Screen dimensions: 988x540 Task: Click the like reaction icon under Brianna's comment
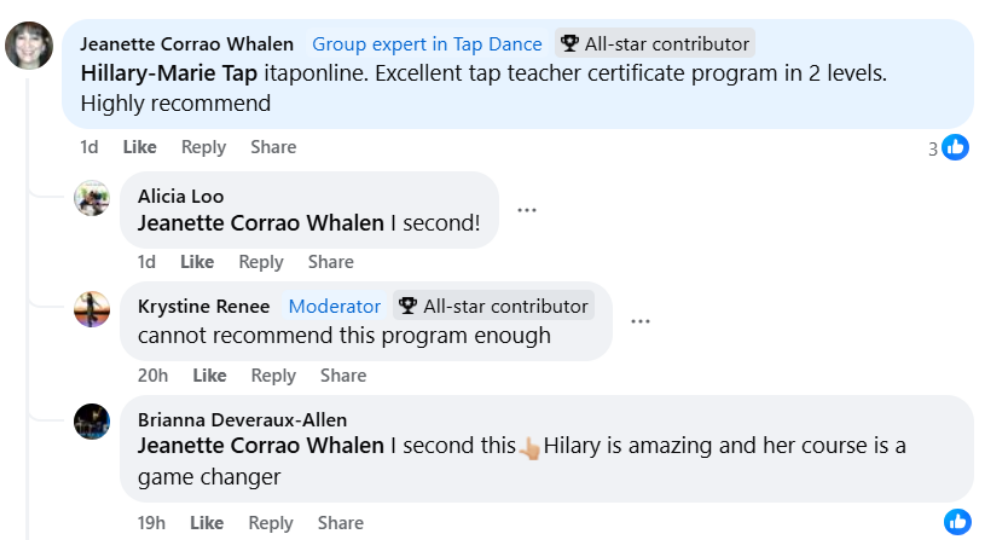tap(957, 521)
